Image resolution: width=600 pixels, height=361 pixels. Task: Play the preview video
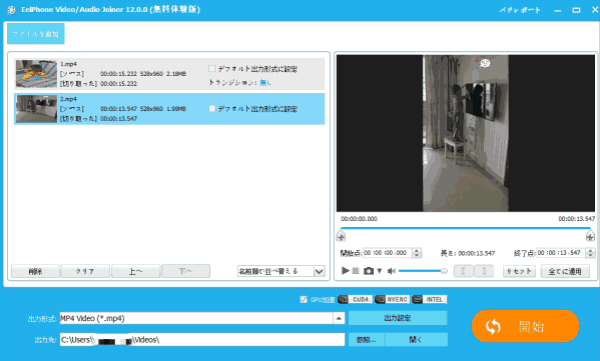(345, 271)
